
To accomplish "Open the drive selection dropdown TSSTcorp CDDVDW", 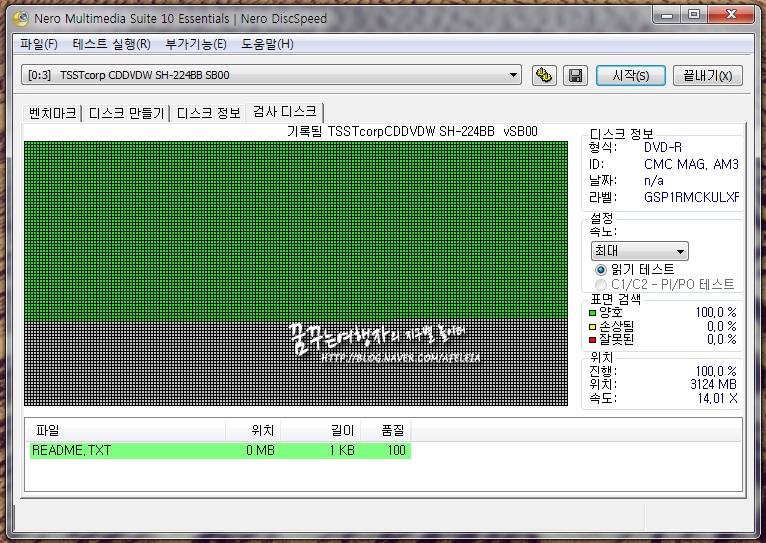I will tap(271, 75).
